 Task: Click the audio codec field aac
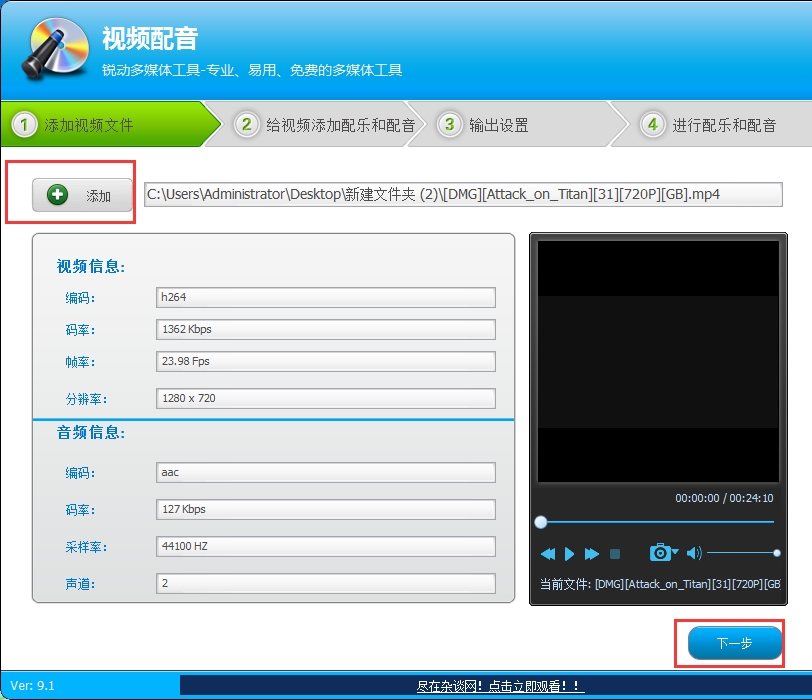click(x=326, y=472)
